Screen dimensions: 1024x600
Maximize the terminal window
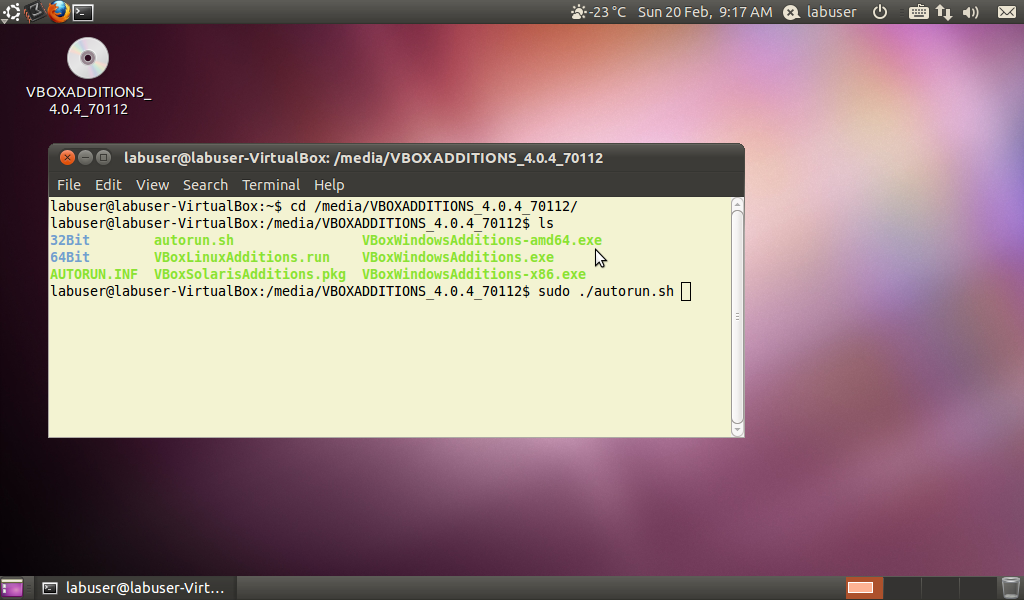pos(103,157)
